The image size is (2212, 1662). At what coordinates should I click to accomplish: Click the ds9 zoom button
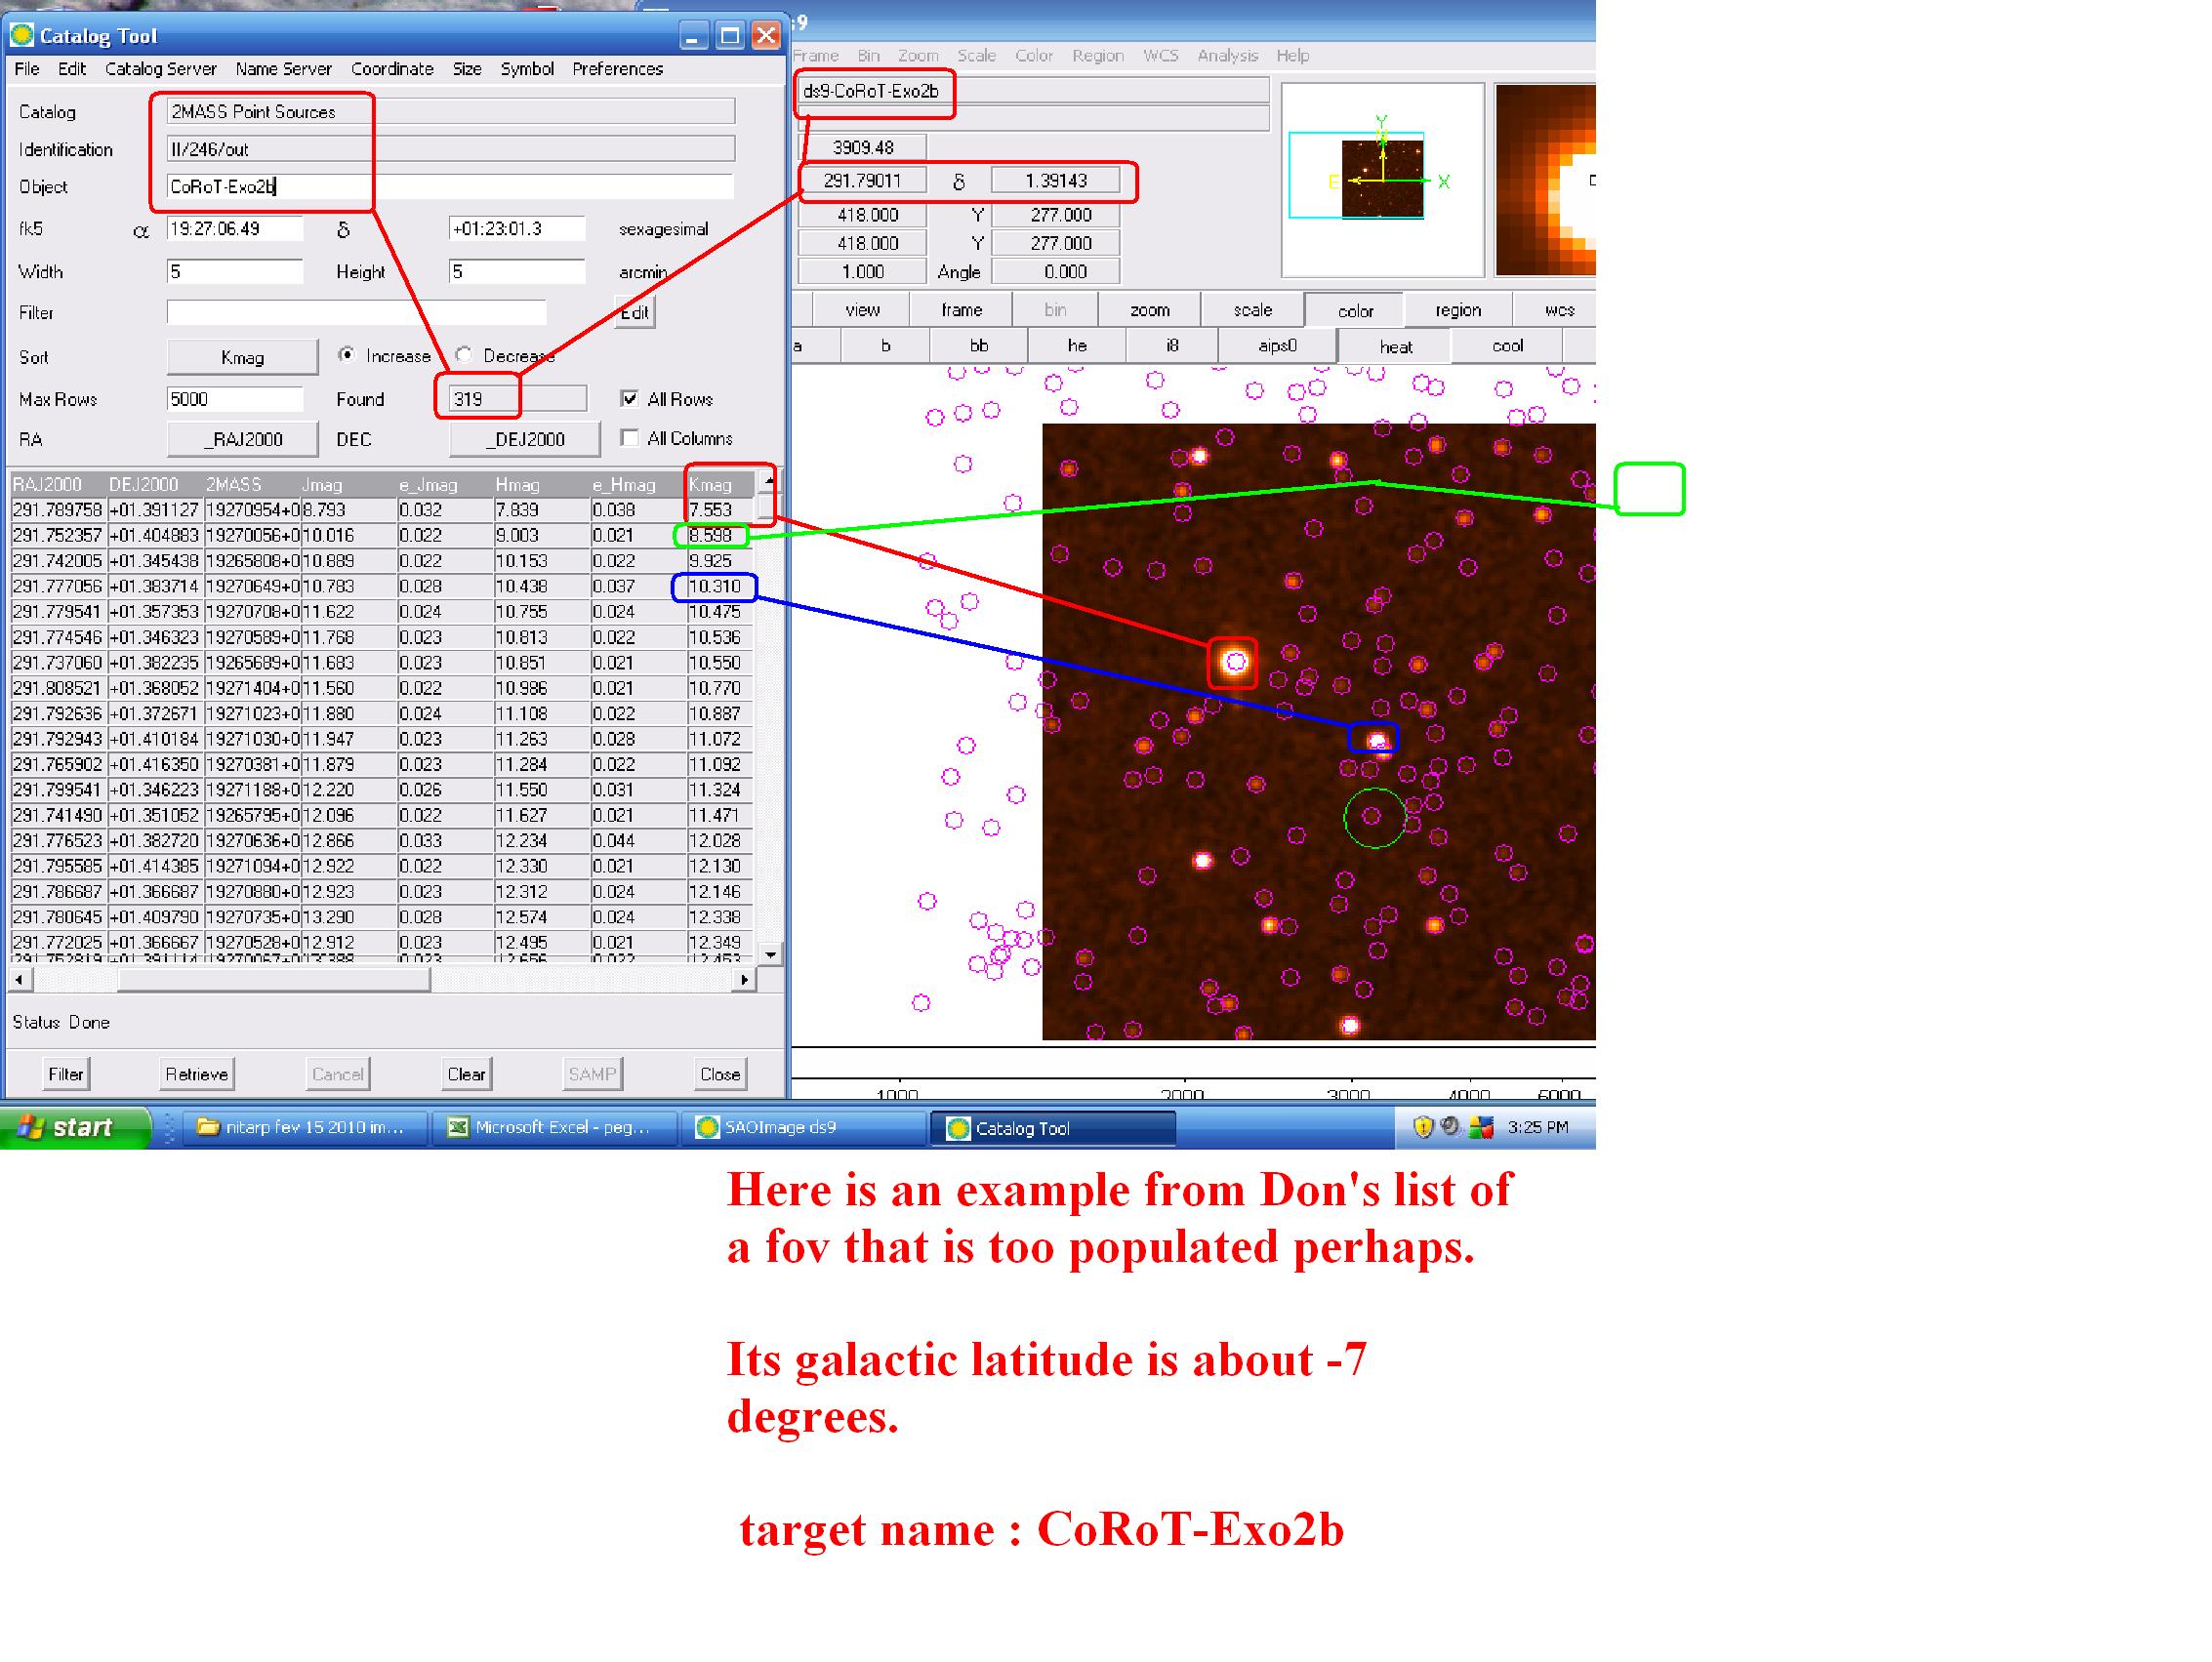[x=1150, y=311]
